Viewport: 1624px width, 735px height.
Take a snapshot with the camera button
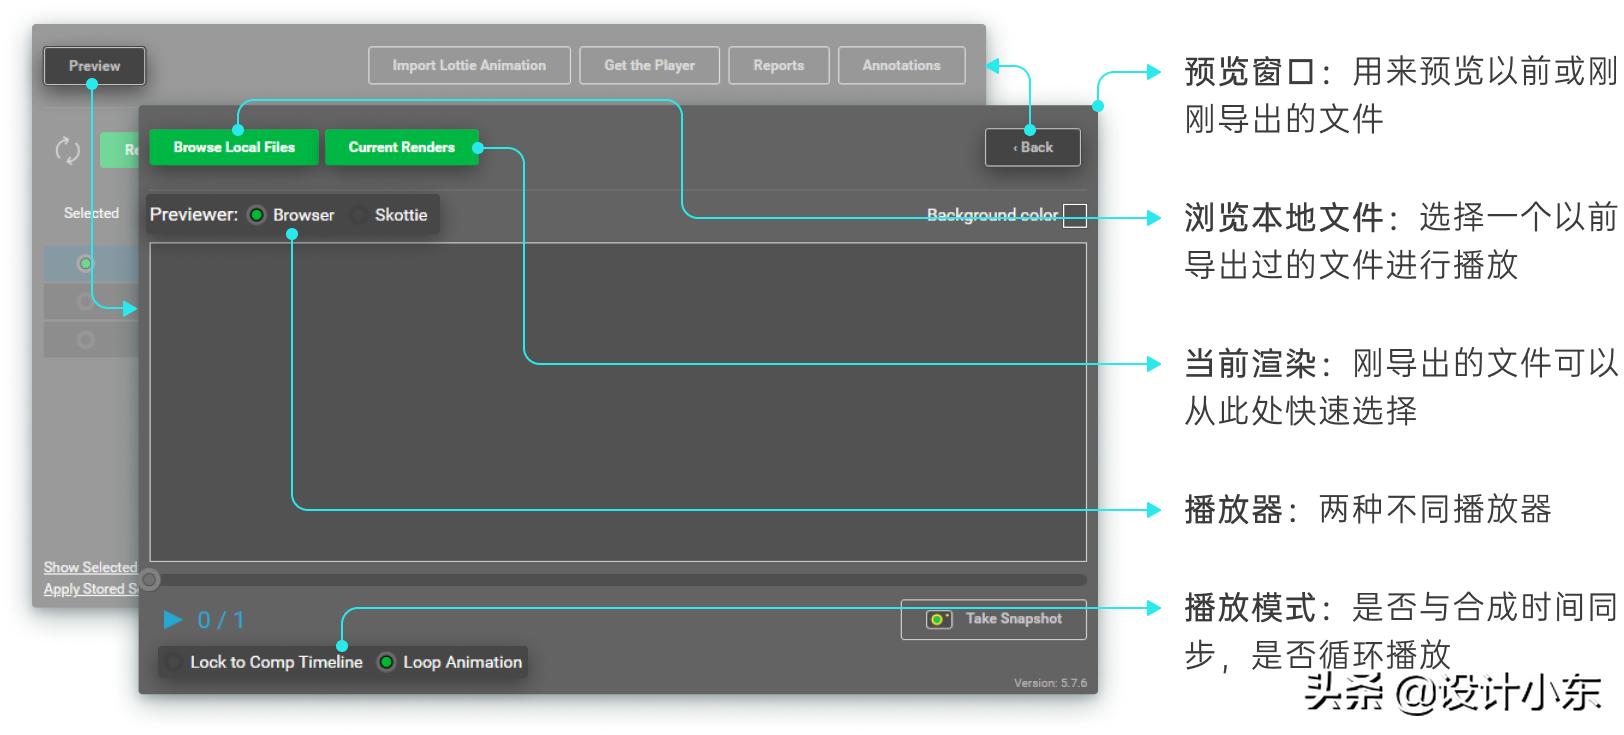[993, 619]
